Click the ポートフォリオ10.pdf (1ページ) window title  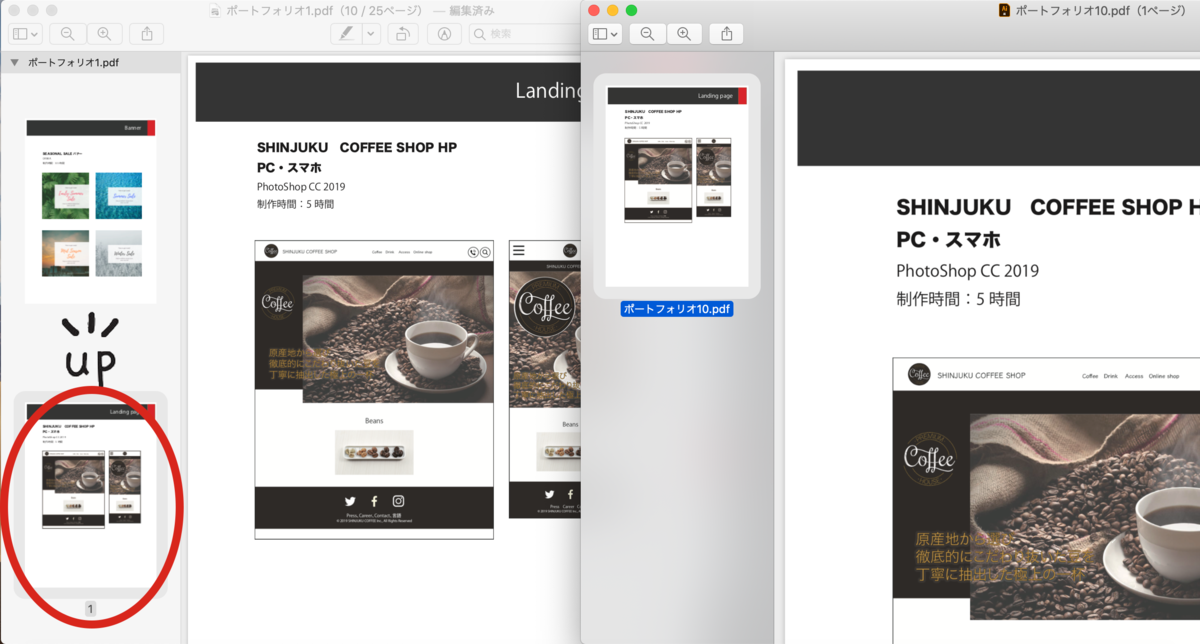(x=1100, y=10)
